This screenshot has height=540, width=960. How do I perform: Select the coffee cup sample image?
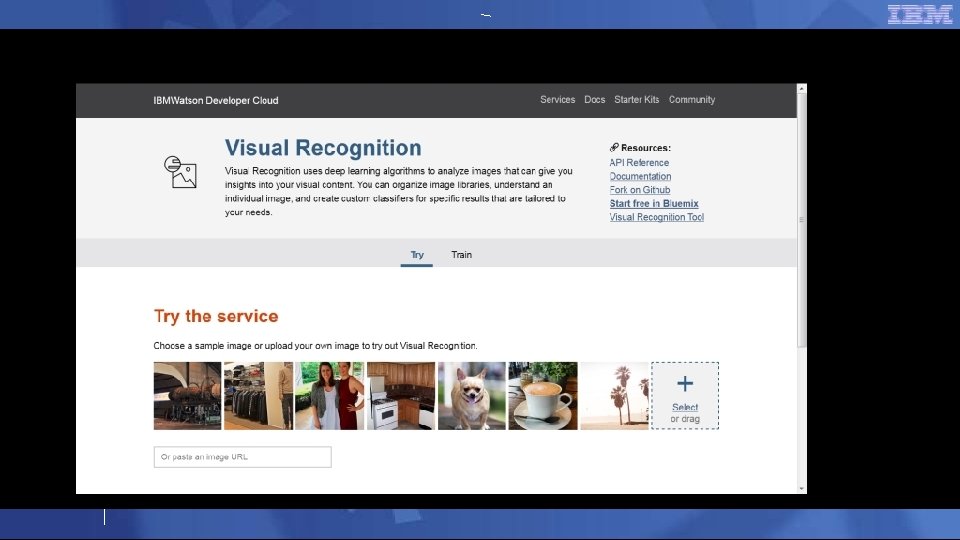click(543, 396)
